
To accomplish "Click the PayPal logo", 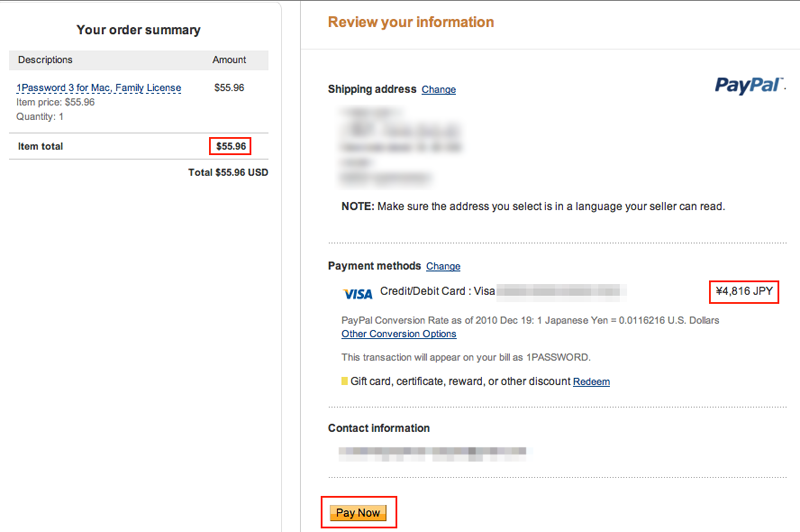I will point(749,85).
